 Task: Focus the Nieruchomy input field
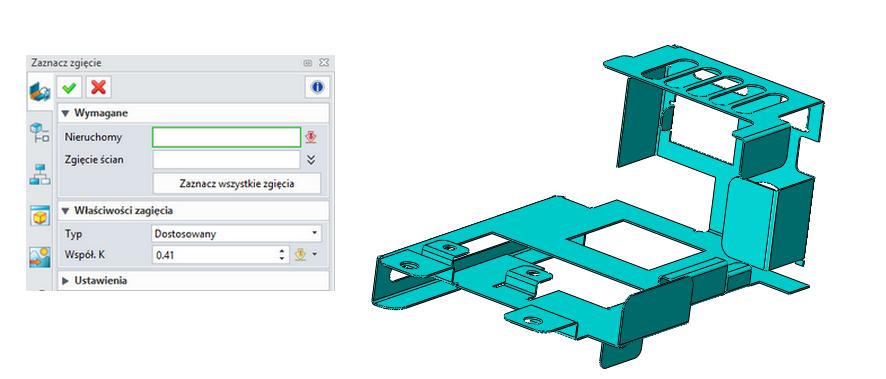click(227, 137)
